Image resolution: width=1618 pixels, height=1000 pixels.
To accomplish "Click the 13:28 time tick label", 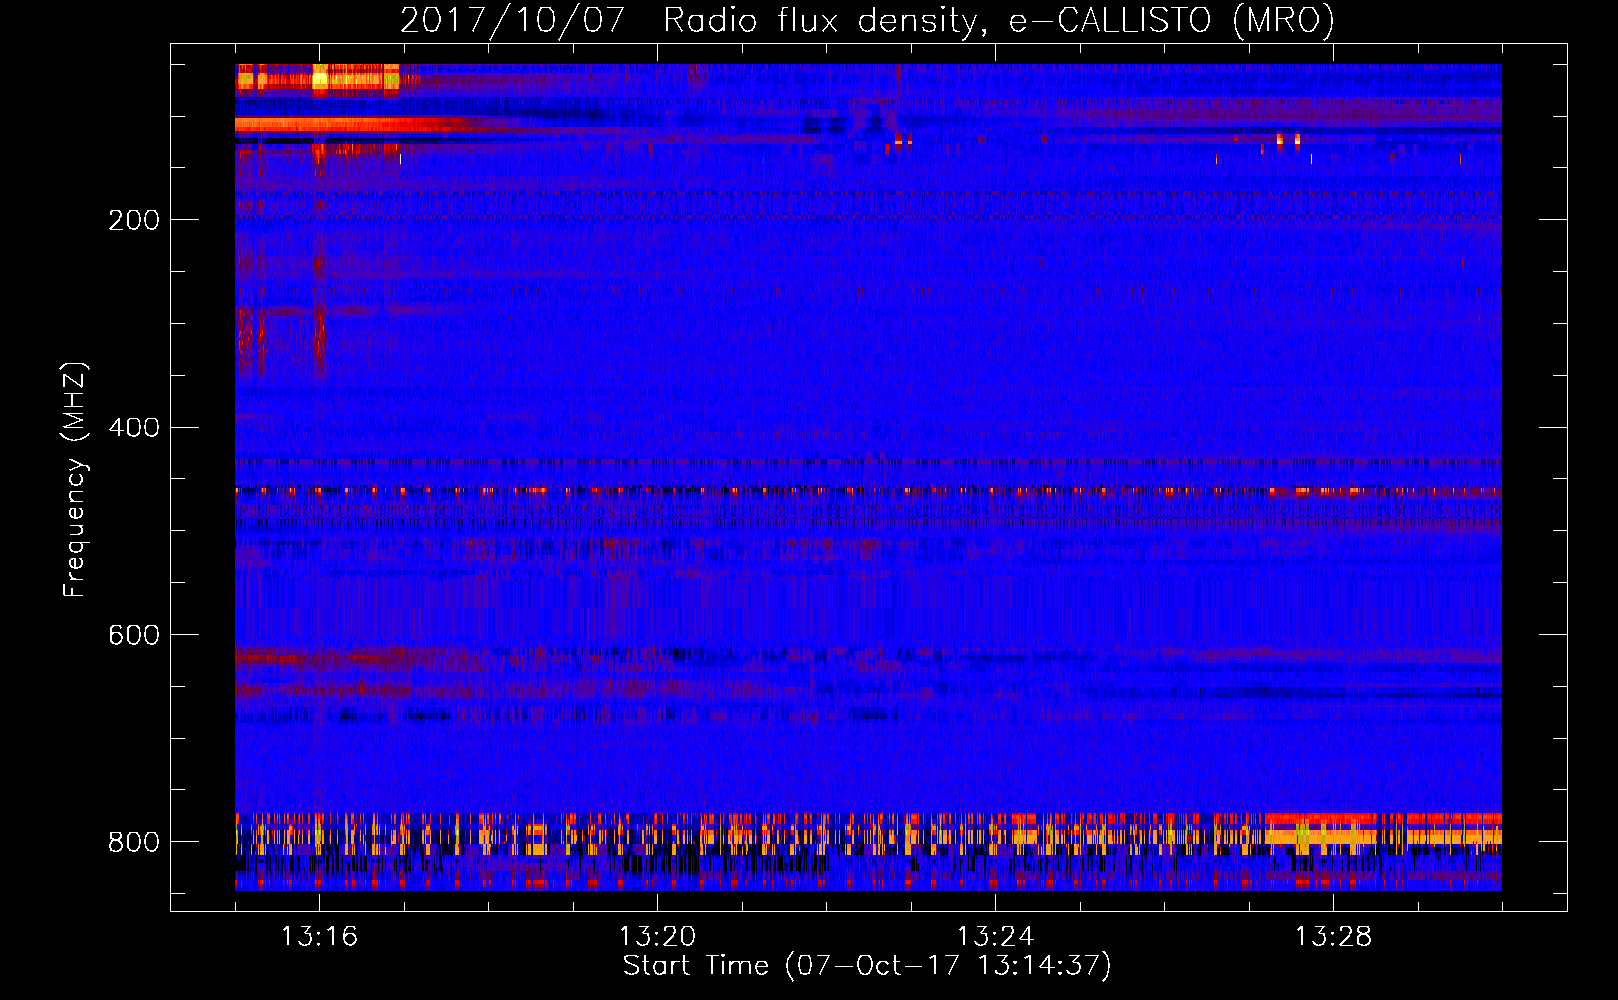I will [1333, 937].
